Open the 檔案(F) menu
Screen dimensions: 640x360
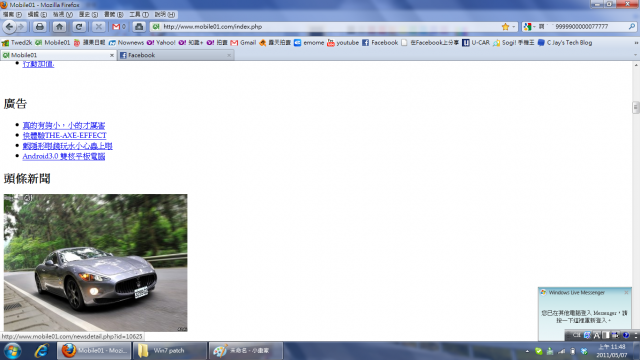click(12, 15)
